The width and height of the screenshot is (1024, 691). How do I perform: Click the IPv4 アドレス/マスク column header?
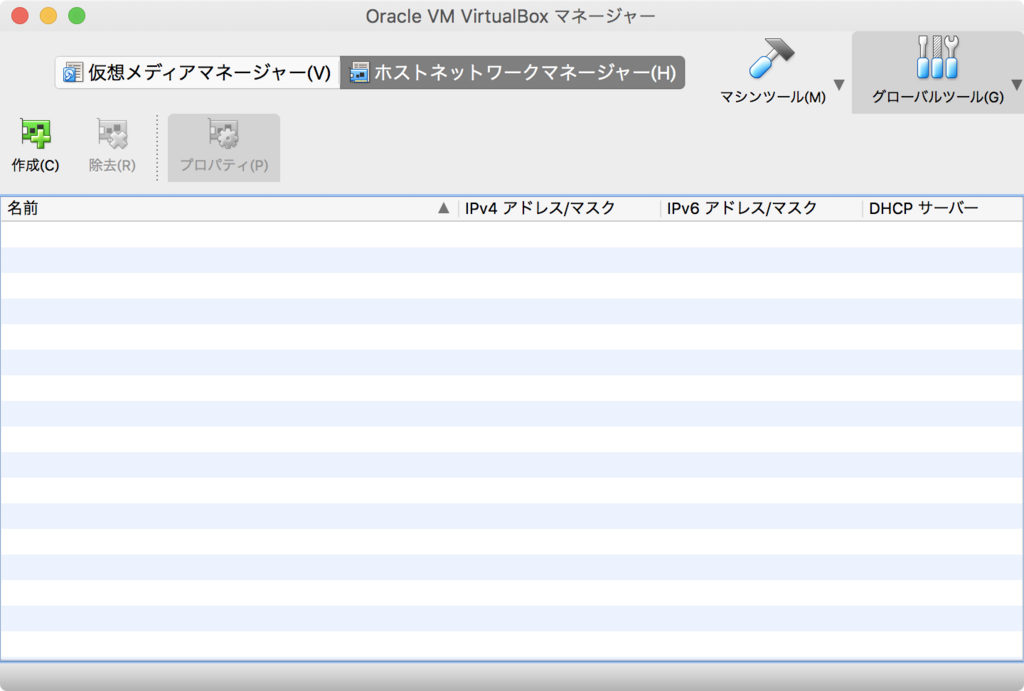point(559,208)
